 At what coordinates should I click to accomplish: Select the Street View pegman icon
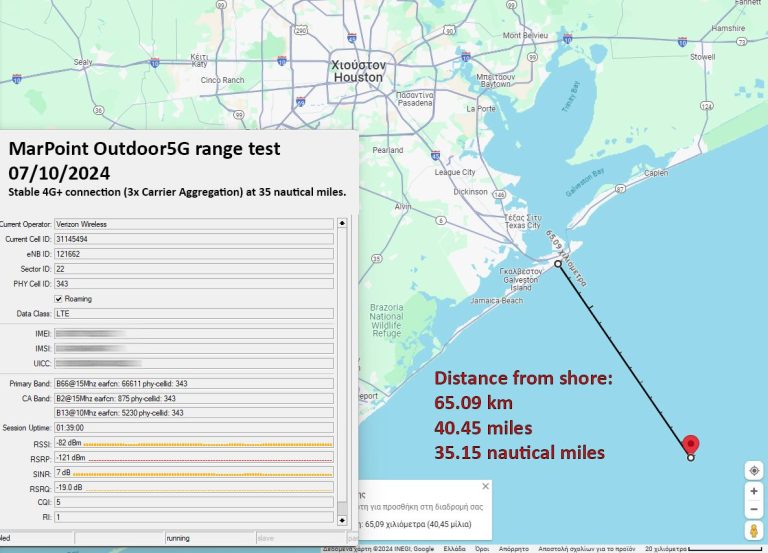pos(754,531)
